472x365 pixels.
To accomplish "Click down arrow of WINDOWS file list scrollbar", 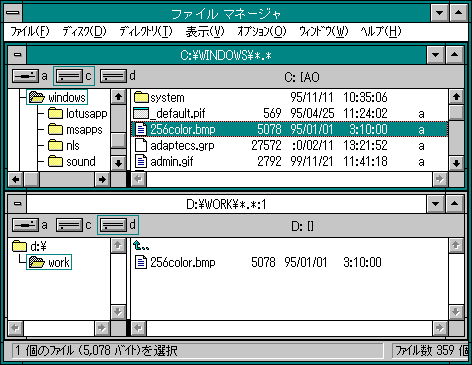I will 456,163.
